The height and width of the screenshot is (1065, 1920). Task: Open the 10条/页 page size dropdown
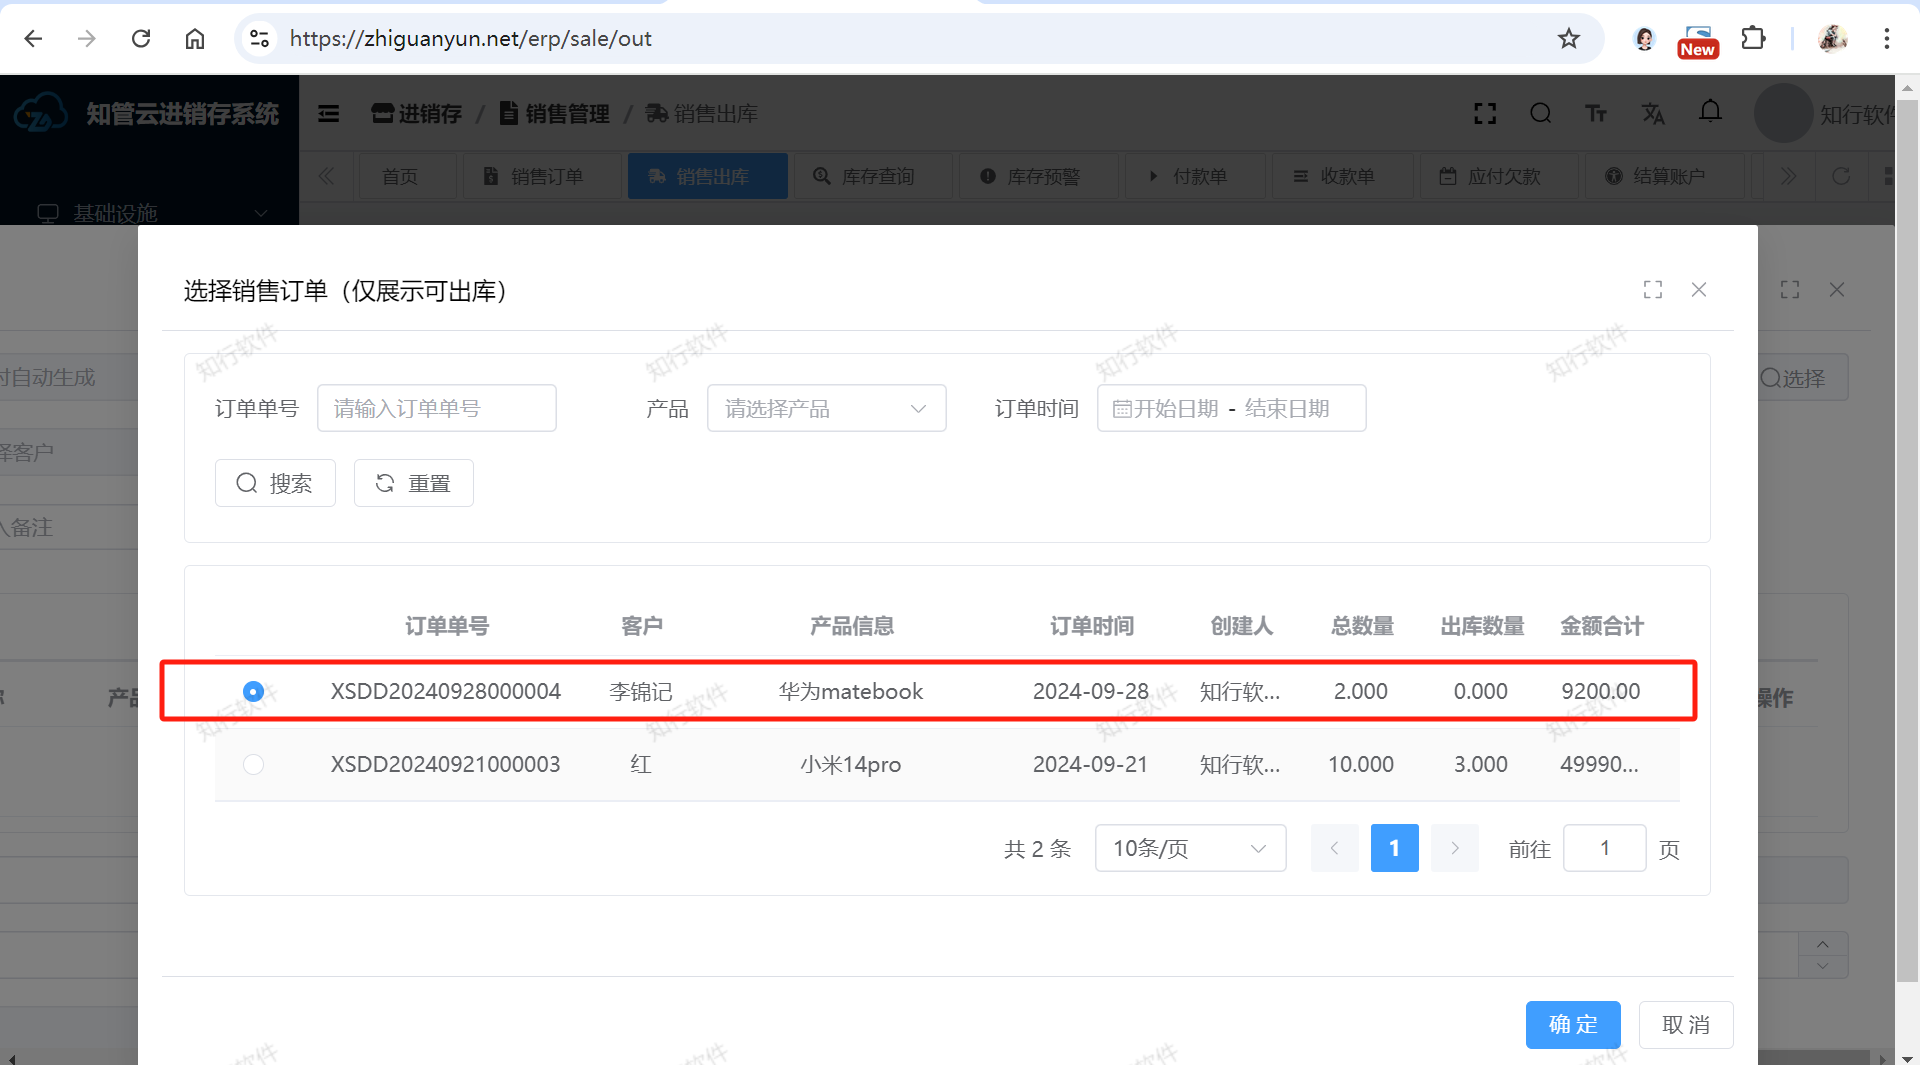click(1189, 849)
